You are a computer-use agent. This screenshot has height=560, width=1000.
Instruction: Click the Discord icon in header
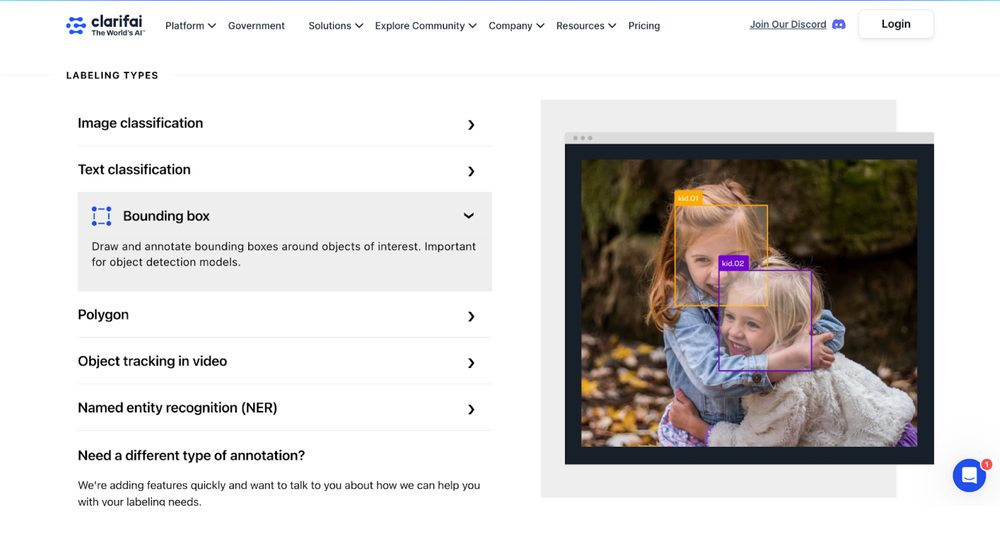[x=839, y=25]
